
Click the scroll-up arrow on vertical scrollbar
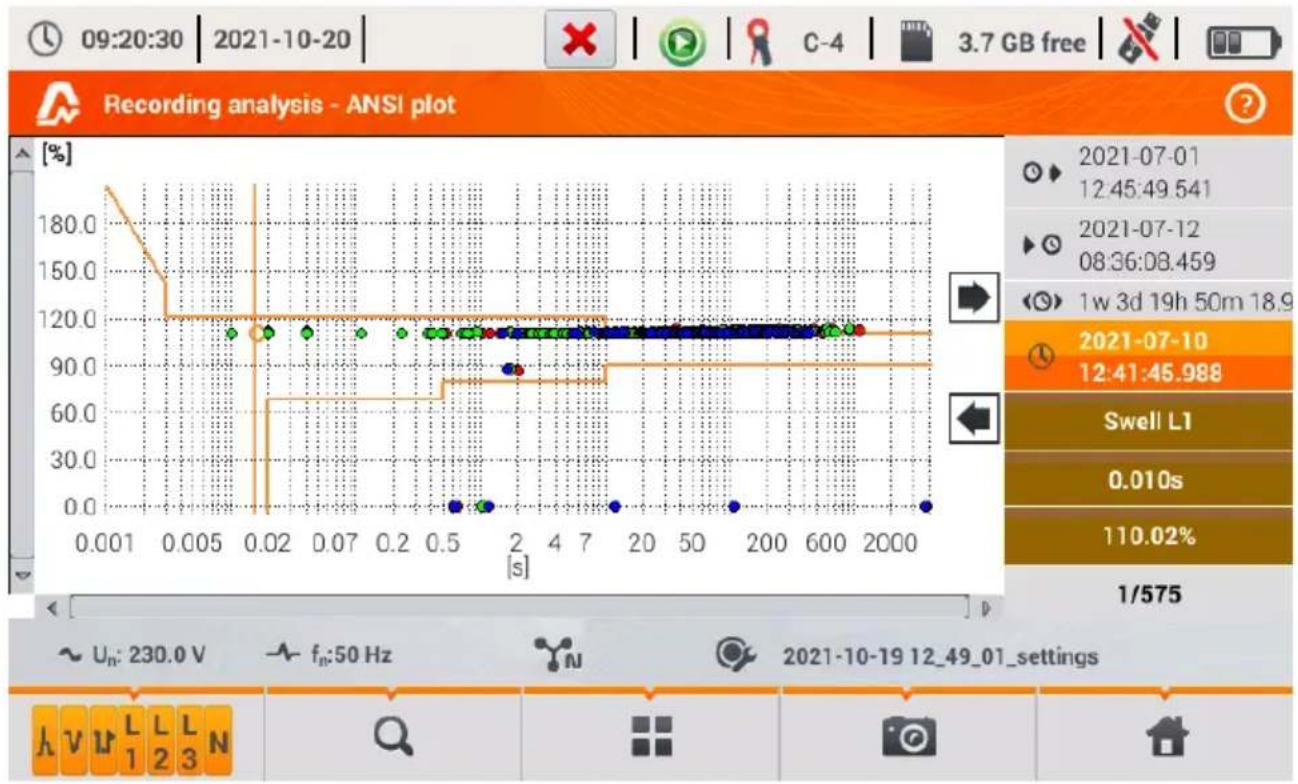pos(20,152)
